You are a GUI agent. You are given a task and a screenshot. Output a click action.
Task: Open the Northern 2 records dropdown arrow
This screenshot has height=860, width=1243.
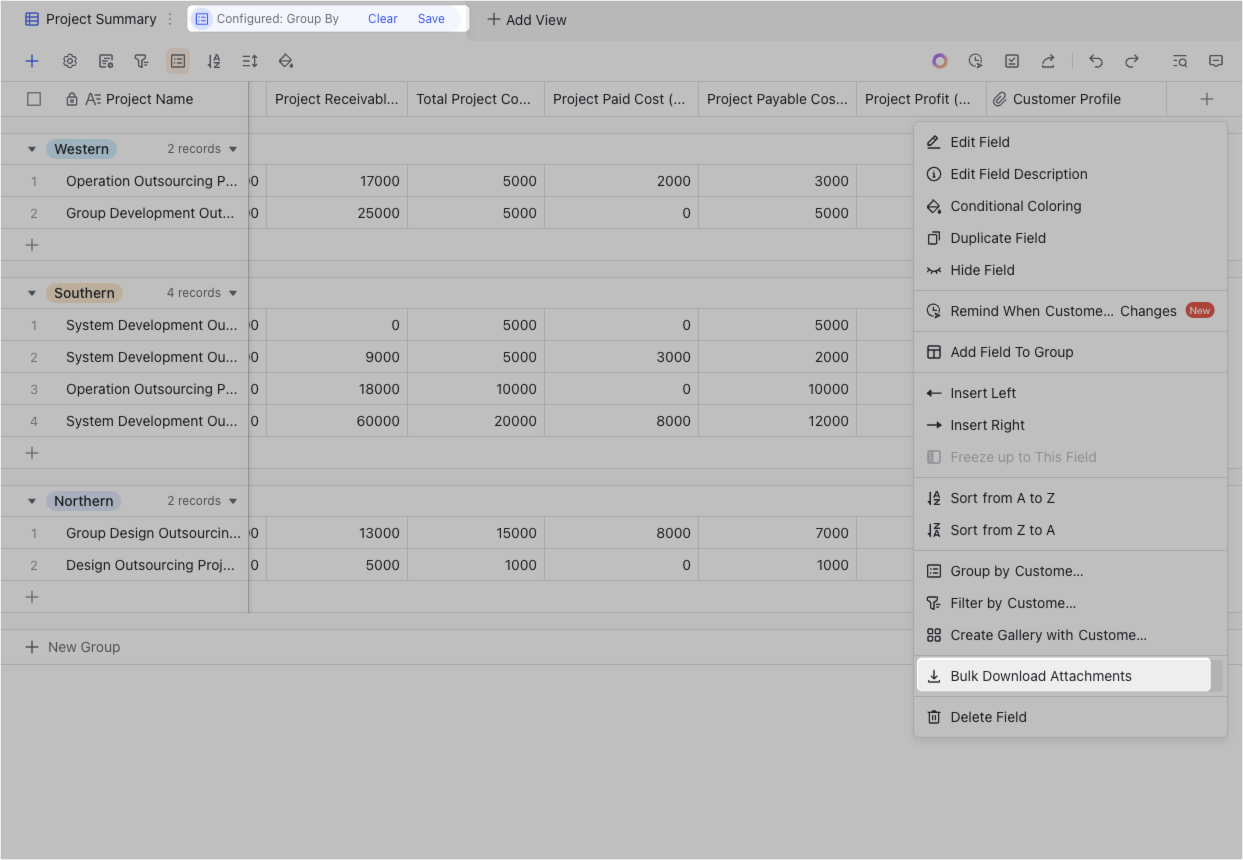(x=233, y=501)
